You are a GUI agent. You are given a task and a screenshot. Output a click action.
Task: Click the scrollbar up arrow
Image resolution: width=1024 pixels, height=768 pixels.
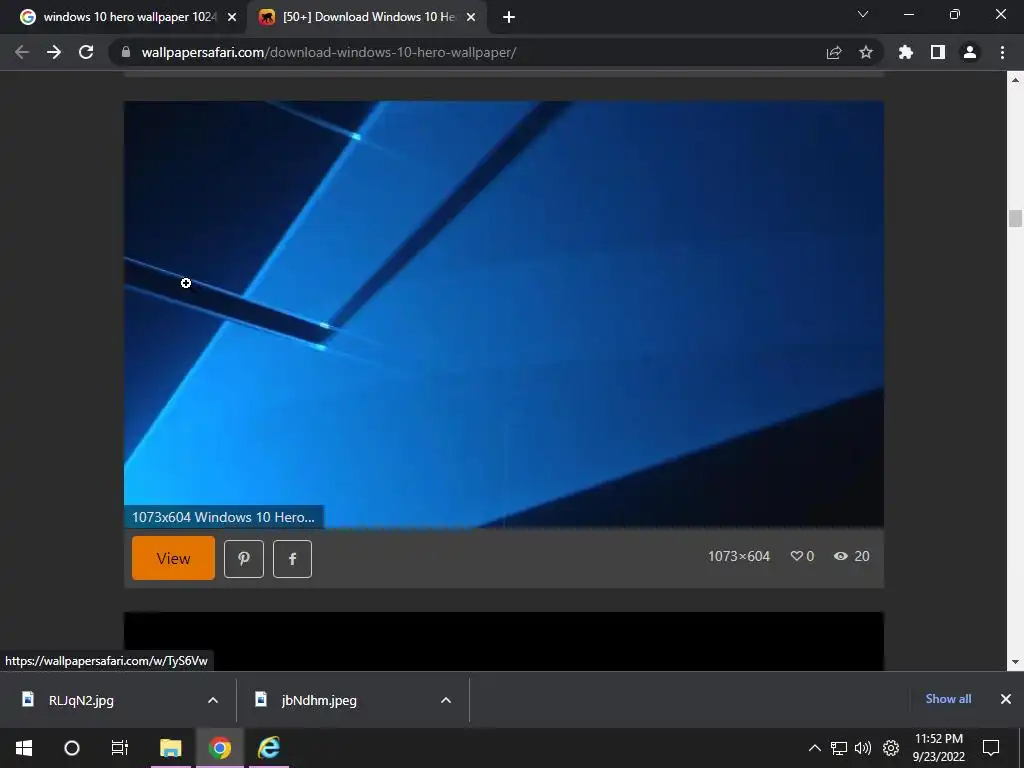pos(1015,80)
